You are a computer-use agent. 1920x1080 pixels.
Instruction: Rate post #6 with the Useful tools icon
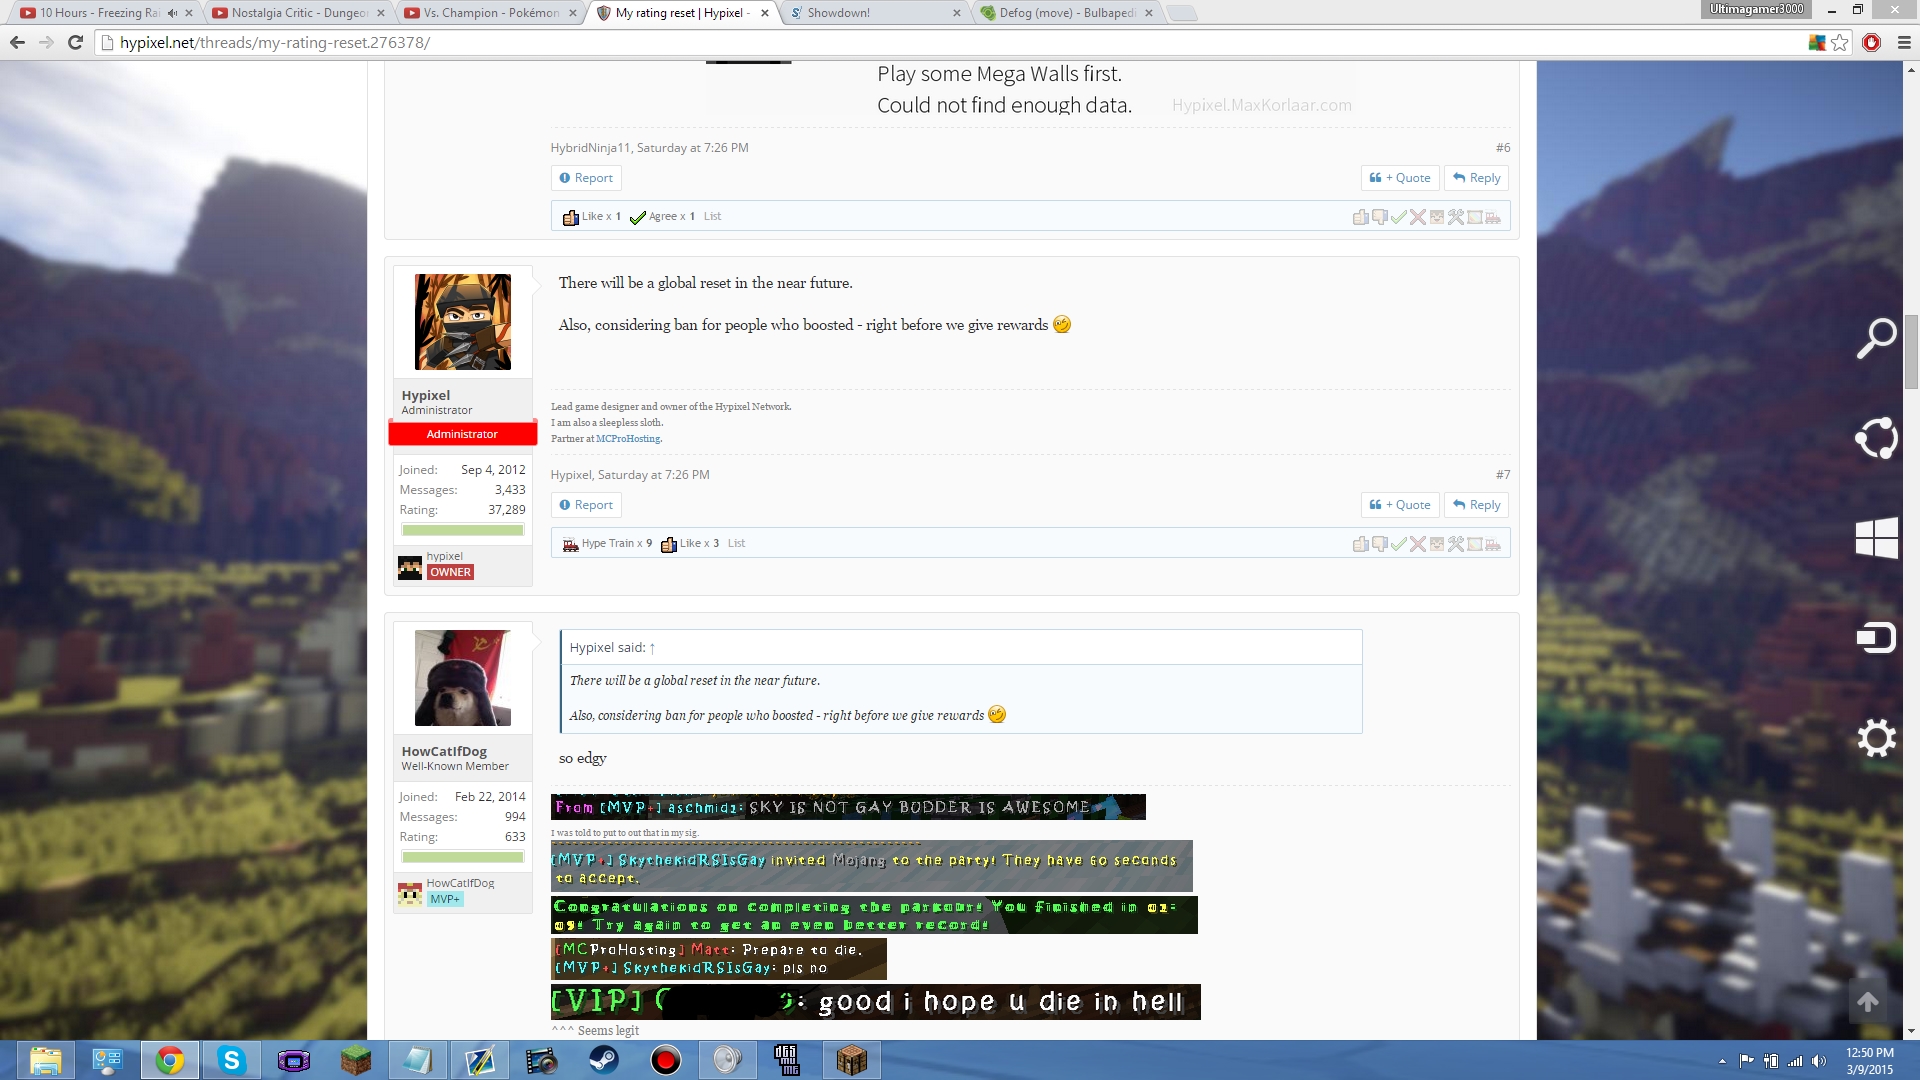(x=1456, y=217)
